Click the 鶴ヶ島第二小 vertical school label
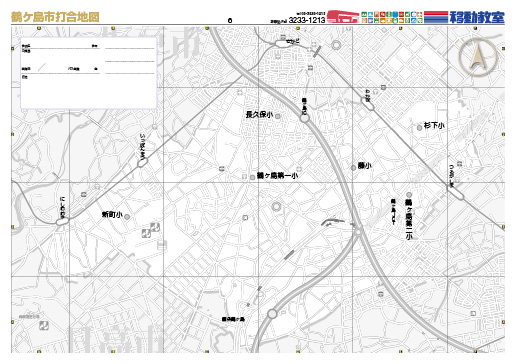Image resolution: width=516 pixels, height=364 pixels. pos(409,219)
